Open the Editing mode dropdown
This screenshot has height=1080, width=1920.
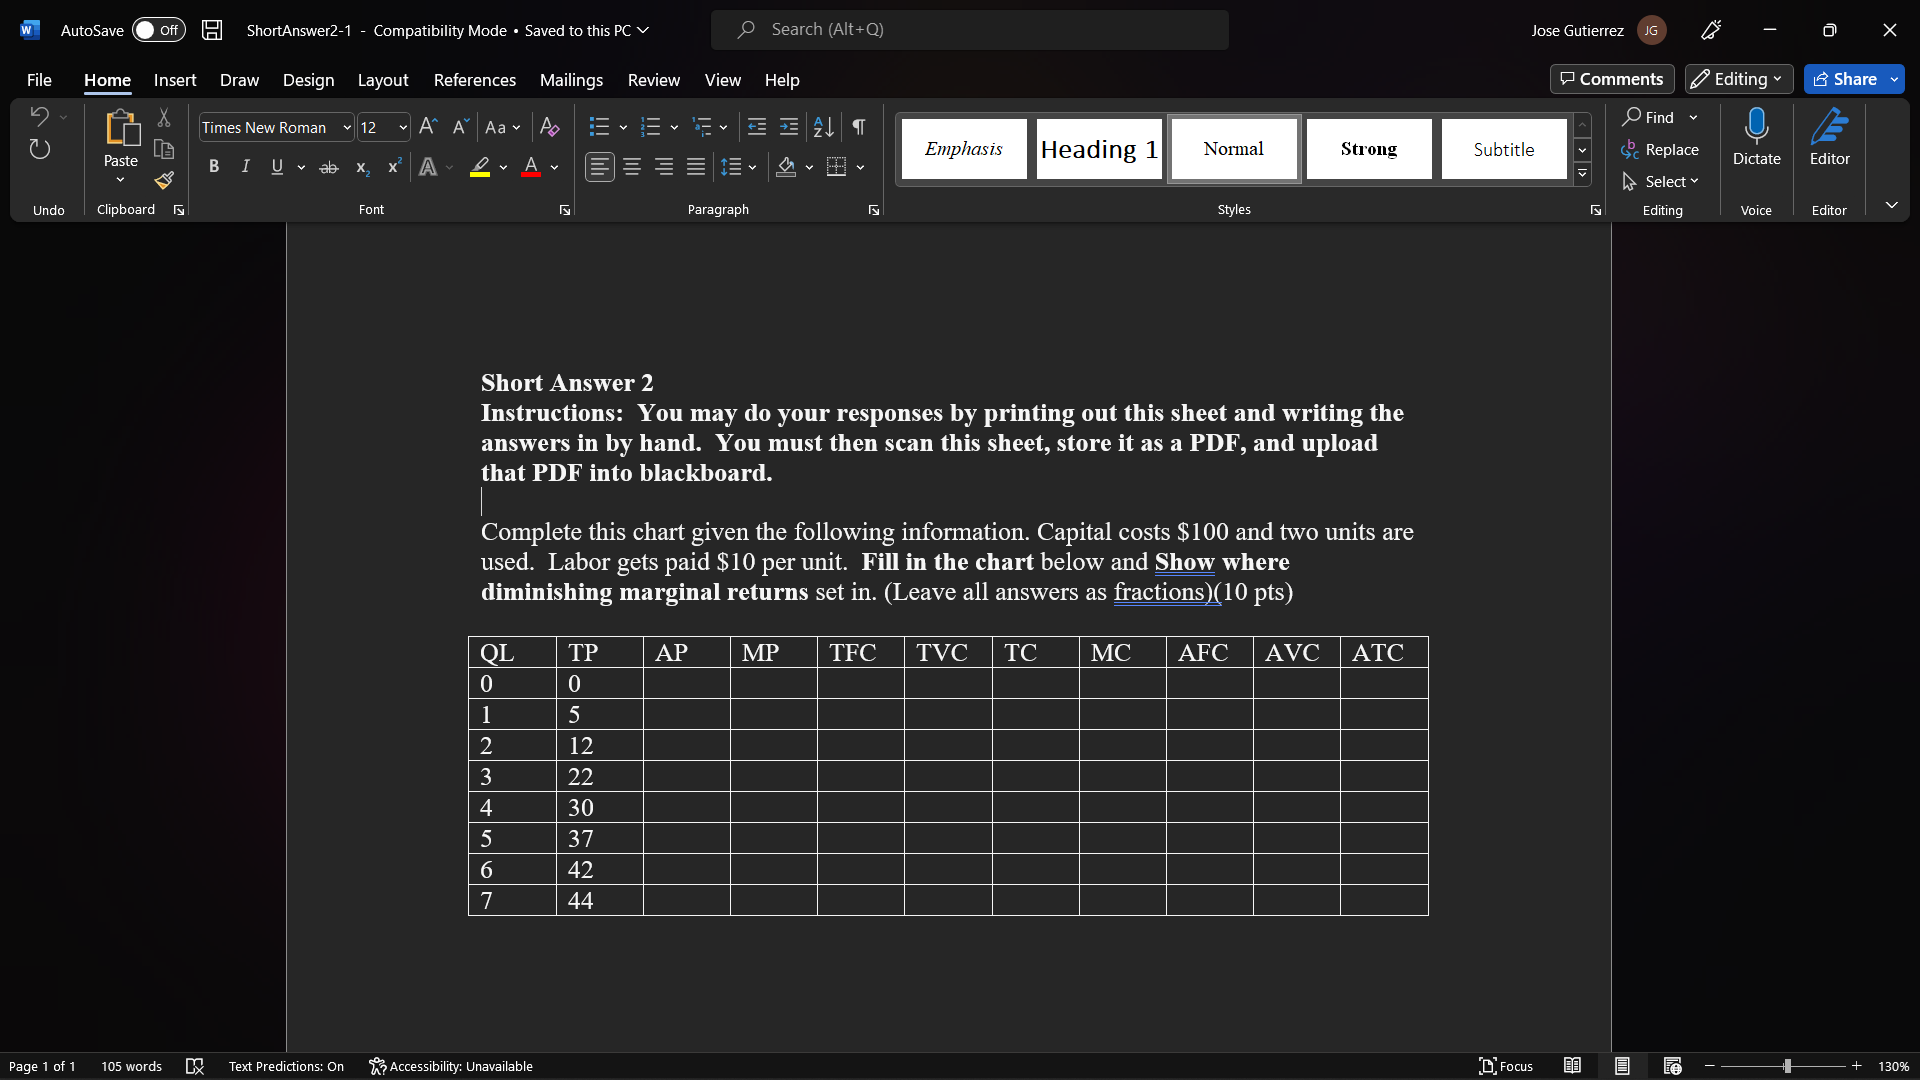(x=1738, y=79)
